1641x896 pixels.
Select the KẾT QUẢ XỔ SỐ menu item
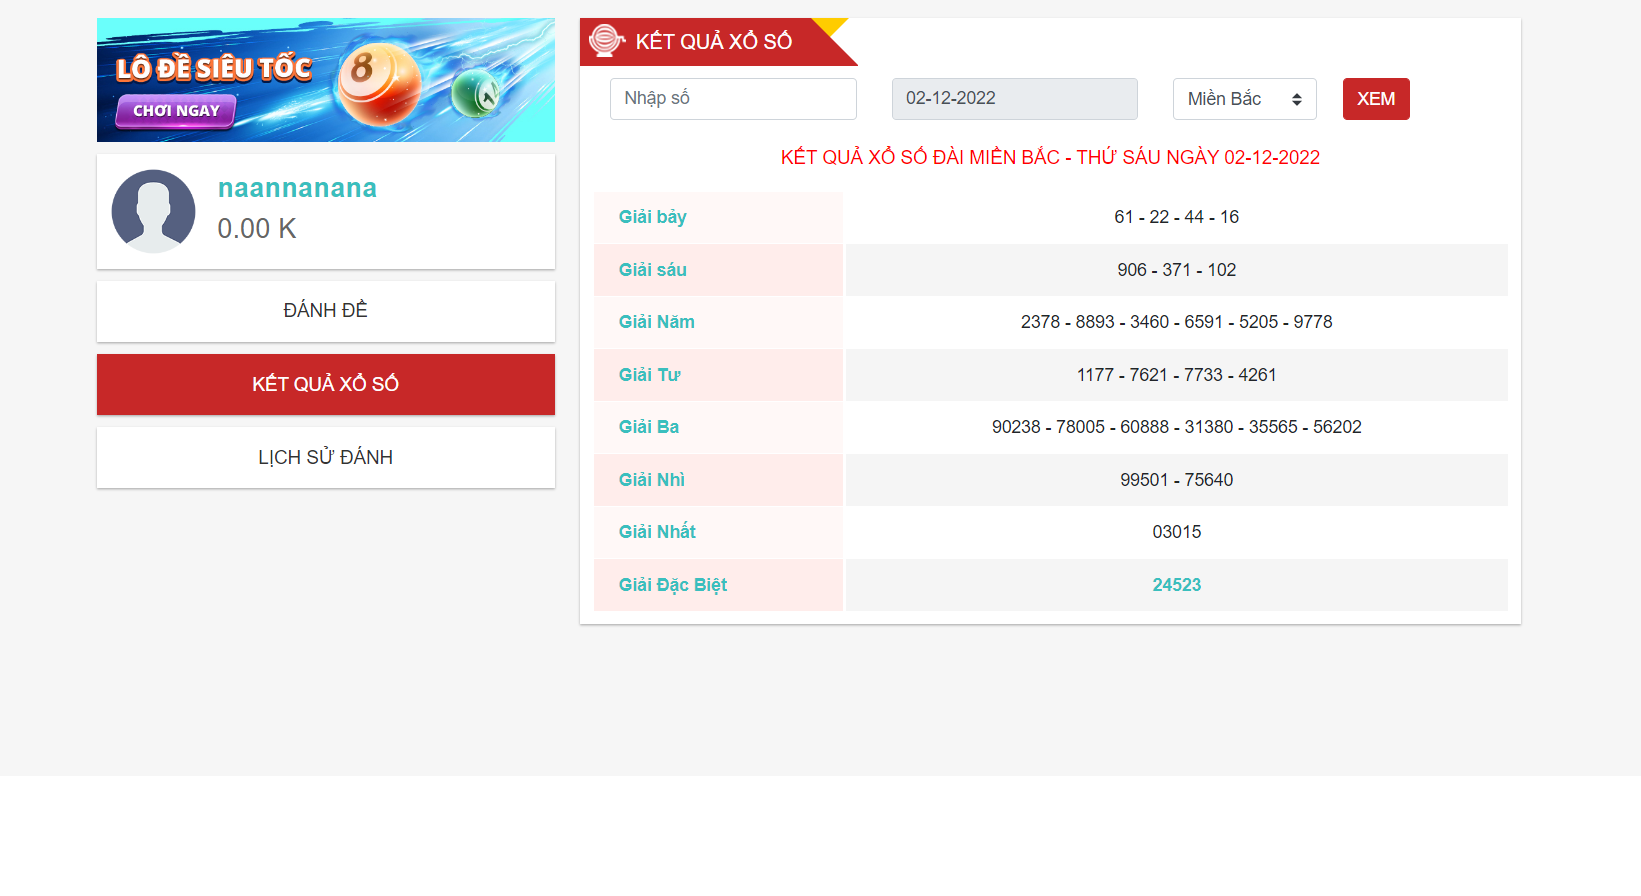(326, 384)
